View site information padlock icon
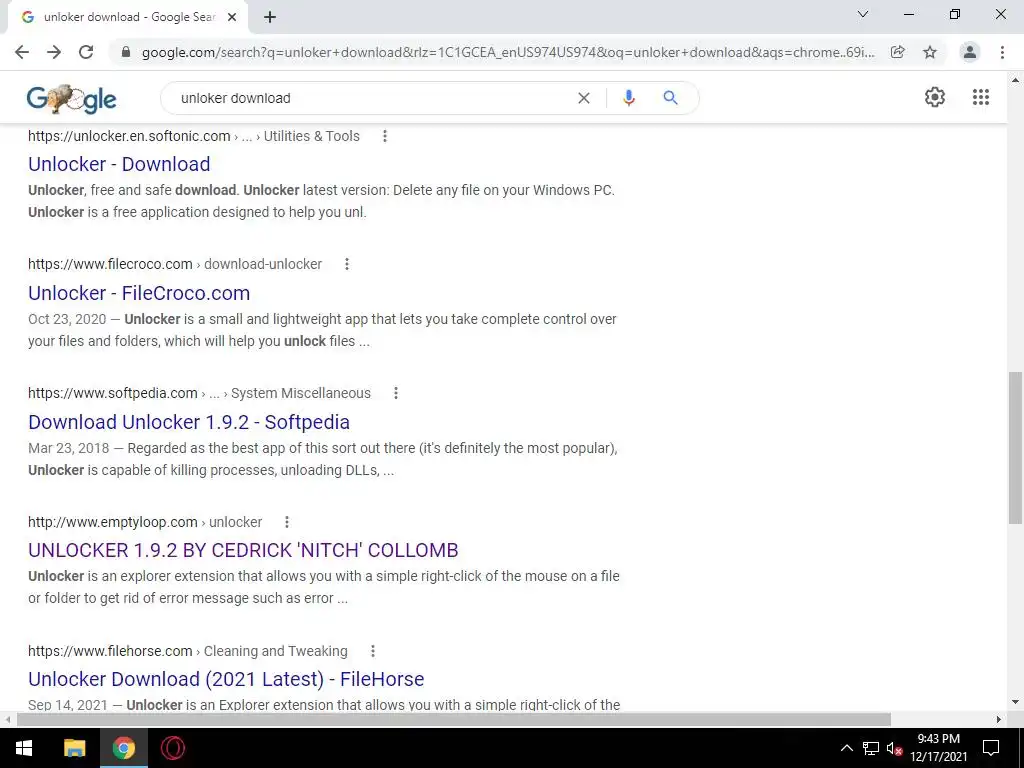1024x768 pixels. [x=126, y=52]
